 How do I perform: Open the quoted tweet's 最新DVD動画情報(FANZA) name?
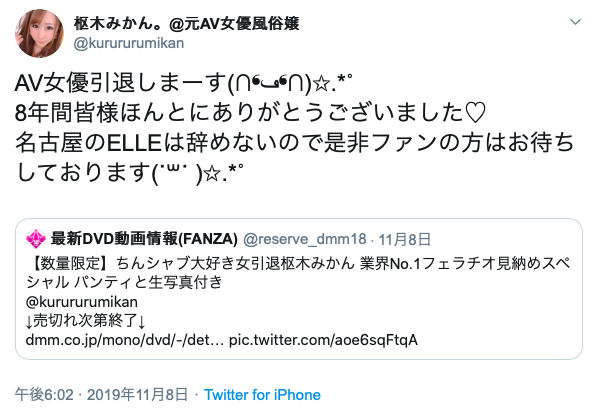coord(144,239)
